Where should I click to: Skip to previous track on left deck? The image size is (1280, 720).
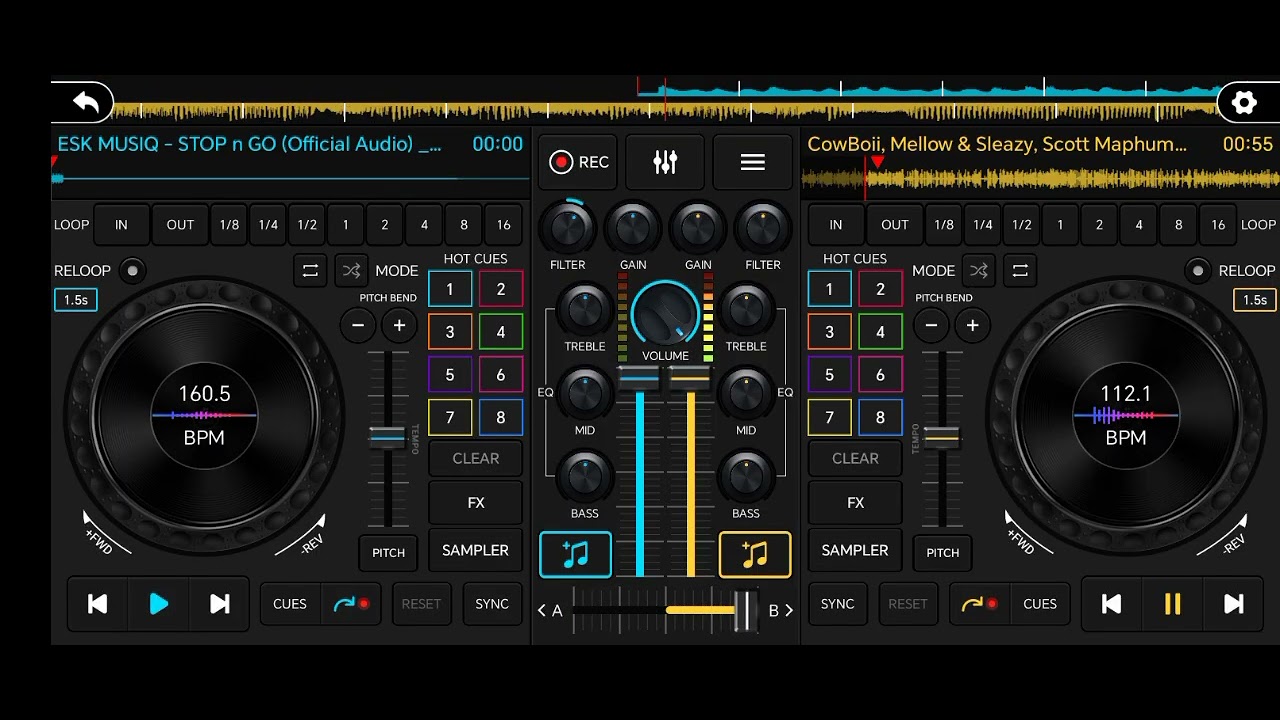pyautogui.click(x=97, y=603)
